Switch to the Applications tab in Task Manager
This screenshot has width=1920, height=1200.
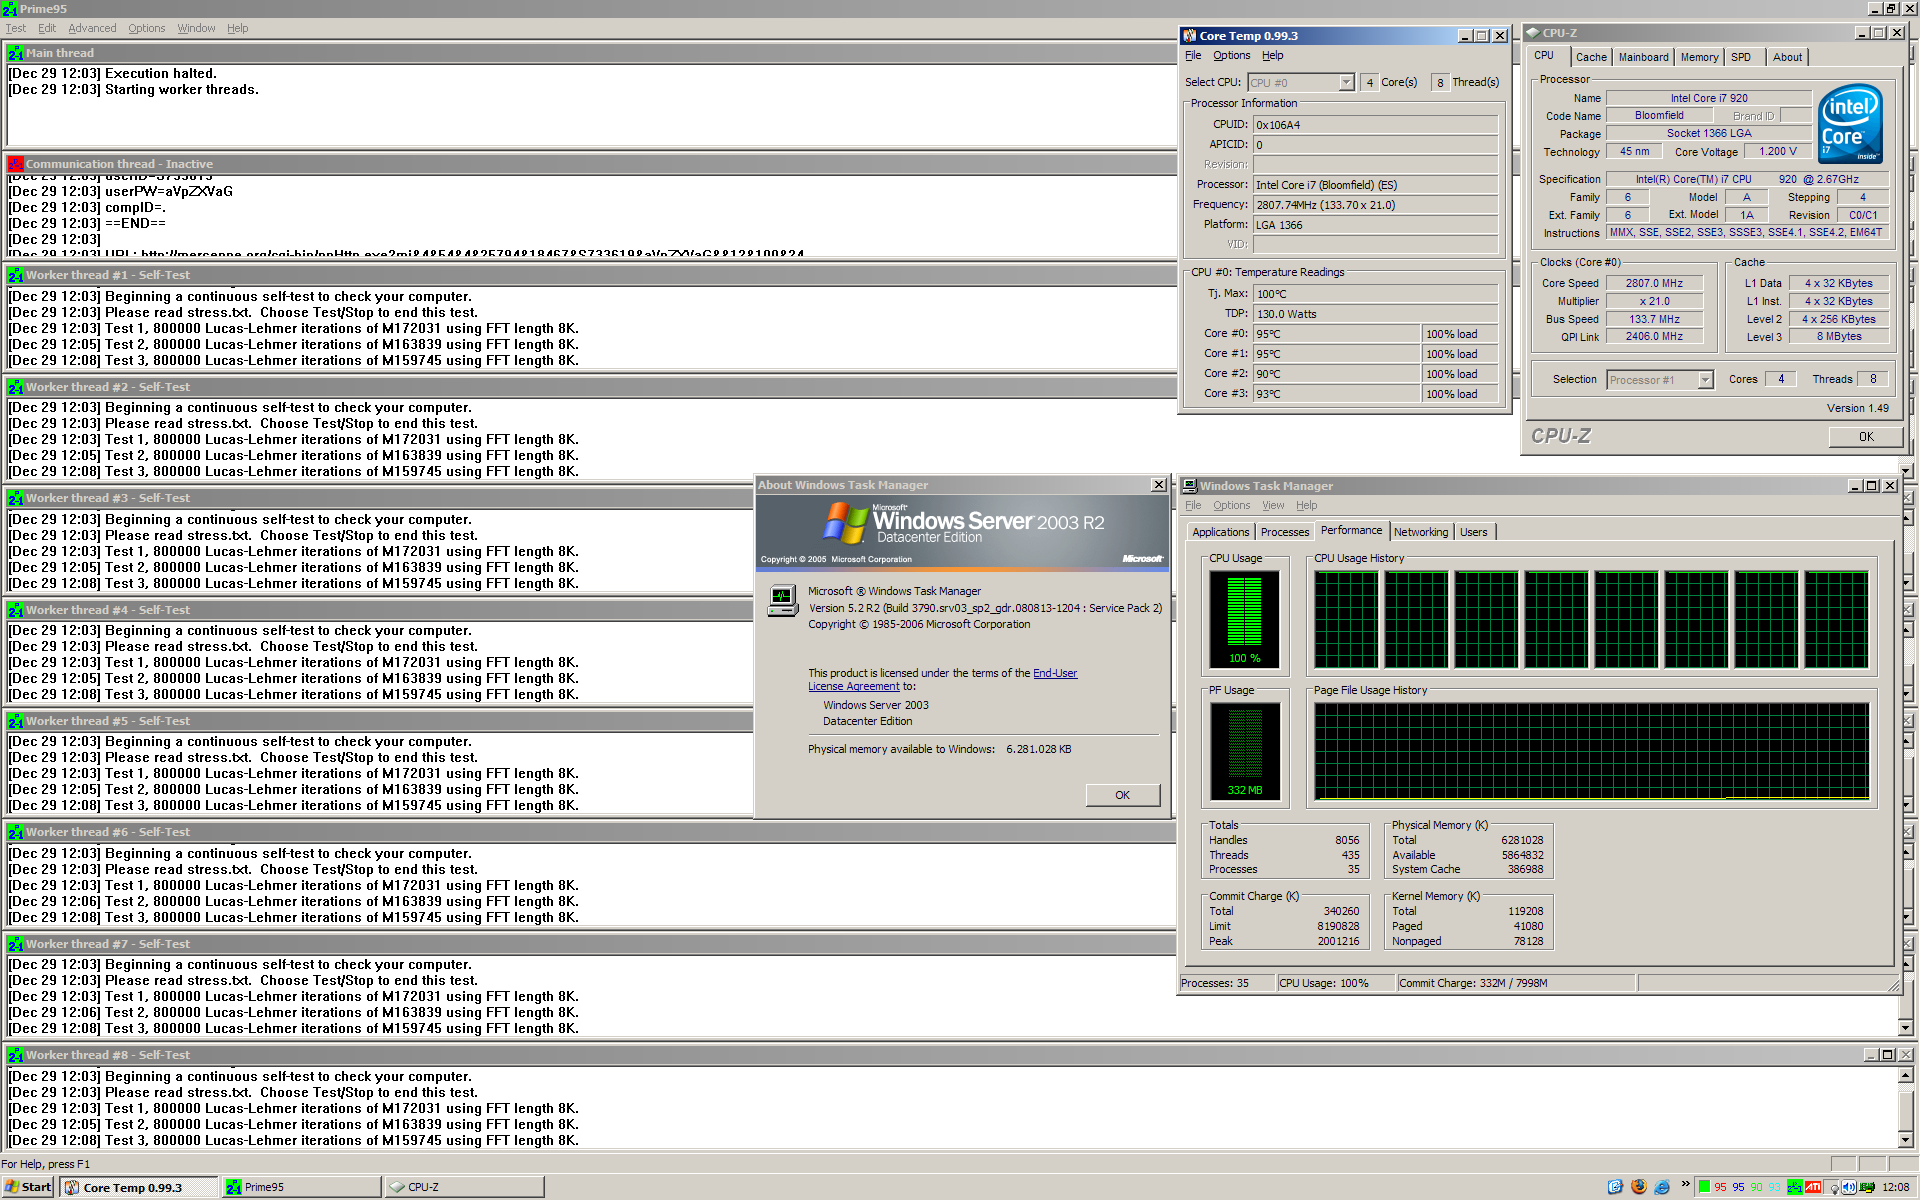[x=1220, y=532]
